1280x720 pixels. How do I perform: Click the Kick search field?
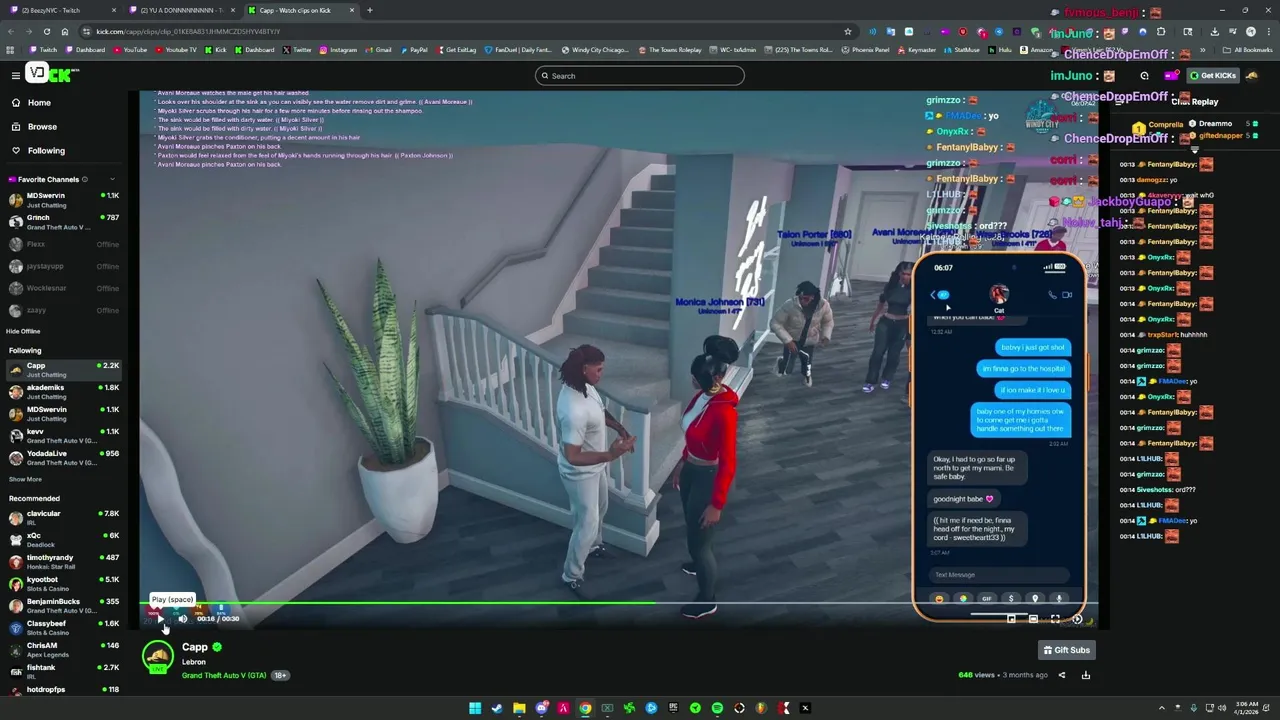click(640, 76)
